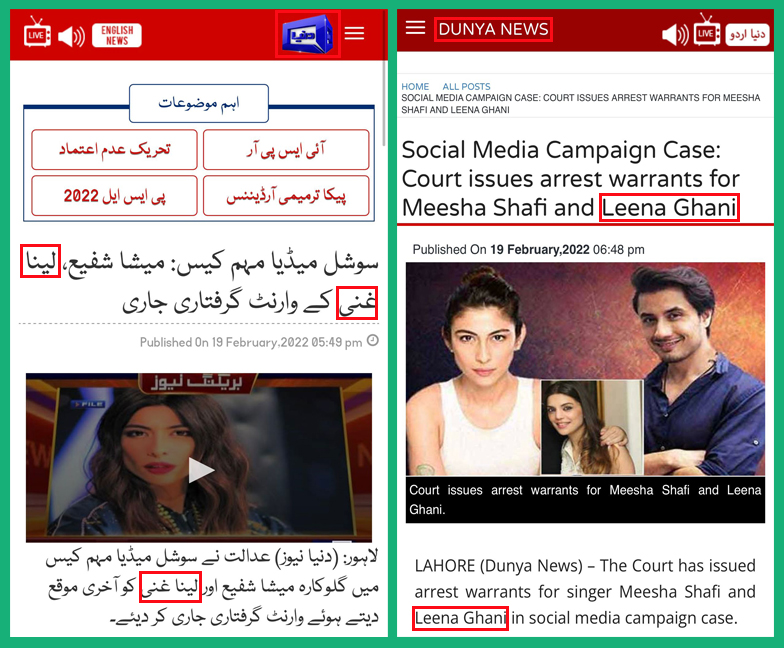Viewport: 784px width, 648px height.
Task: Click the English publish date 19 February,2022
Action: (540, 250)
